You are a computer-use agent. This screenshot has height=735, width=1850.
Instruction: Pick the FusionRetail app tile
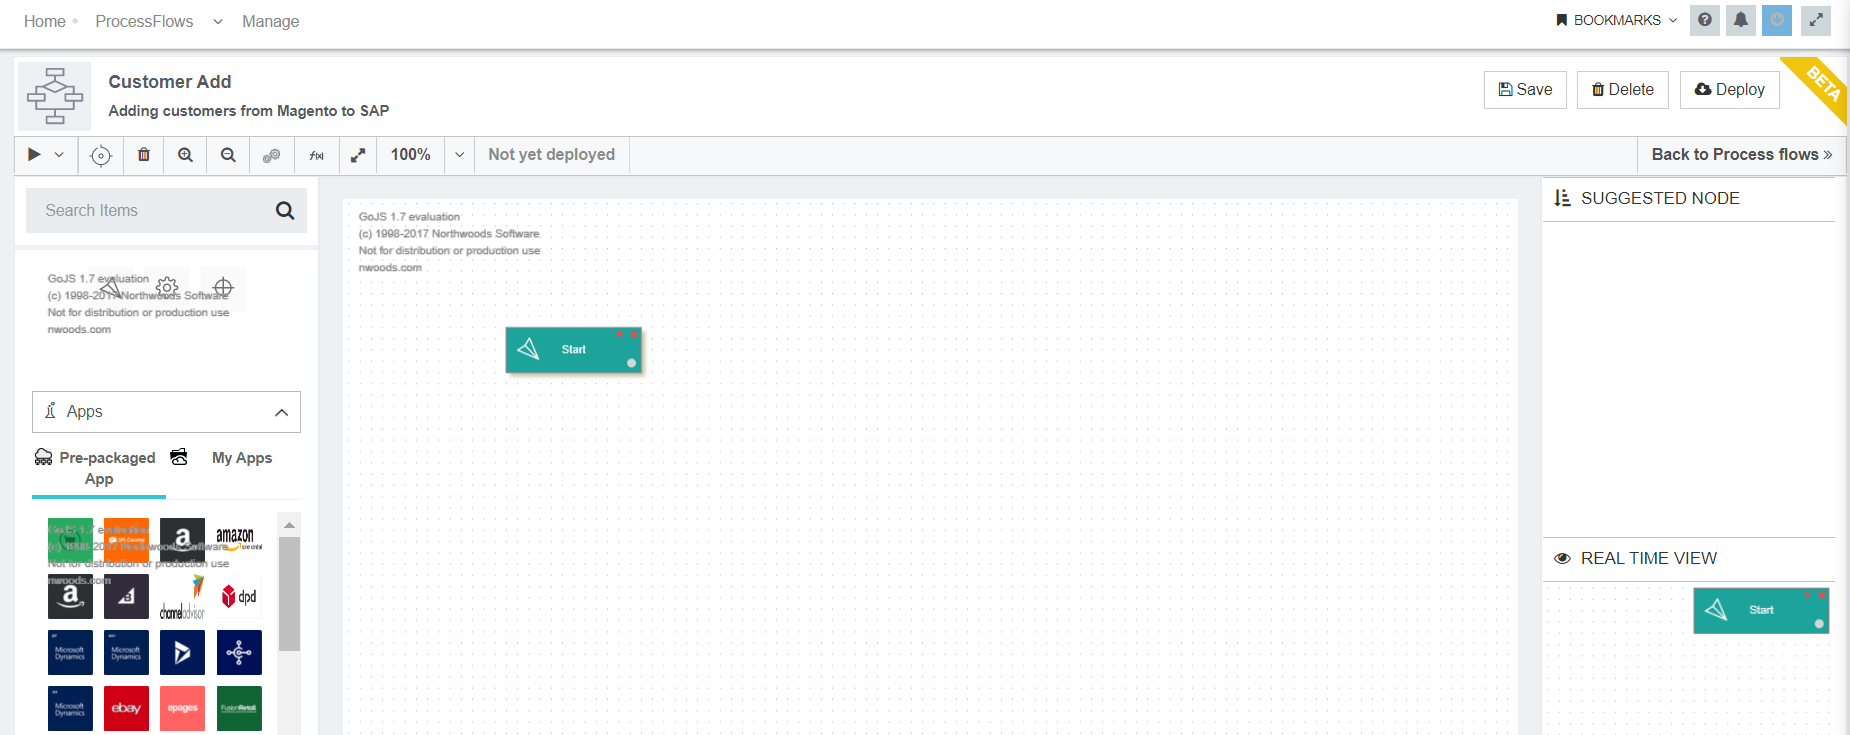pyautogui.click(x=239, y=709)
